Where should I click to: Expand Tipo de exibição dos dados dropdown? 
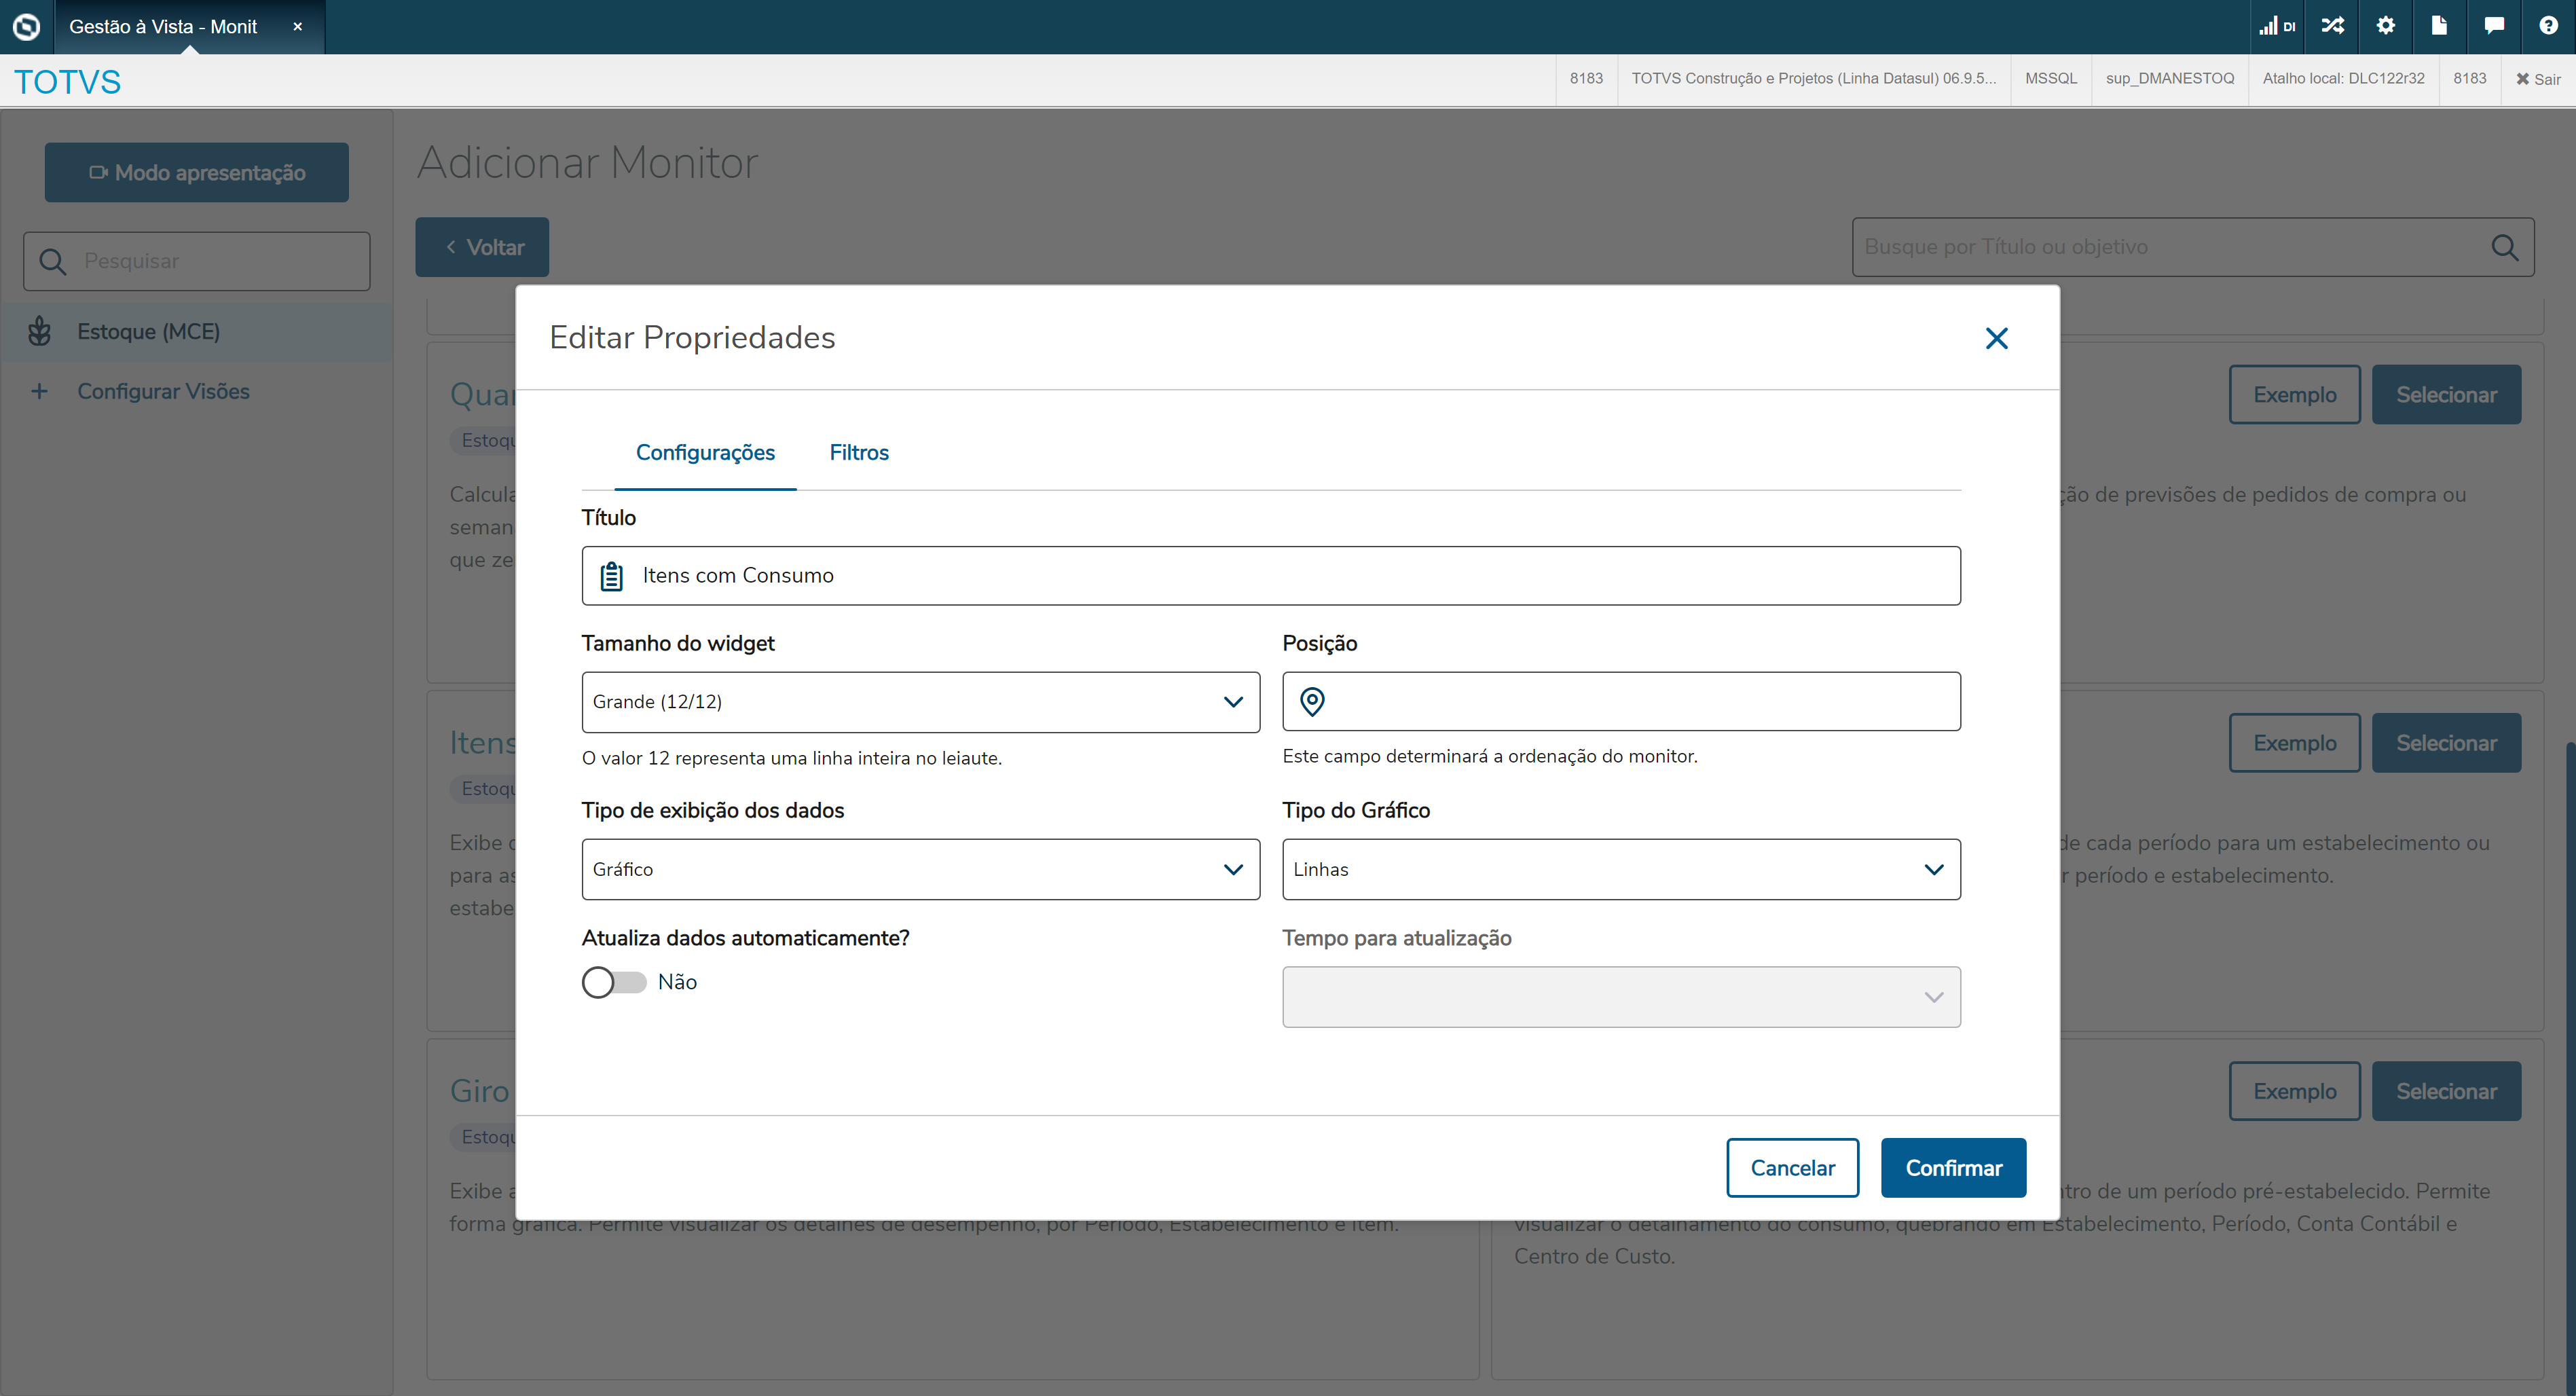coord(920,869)
